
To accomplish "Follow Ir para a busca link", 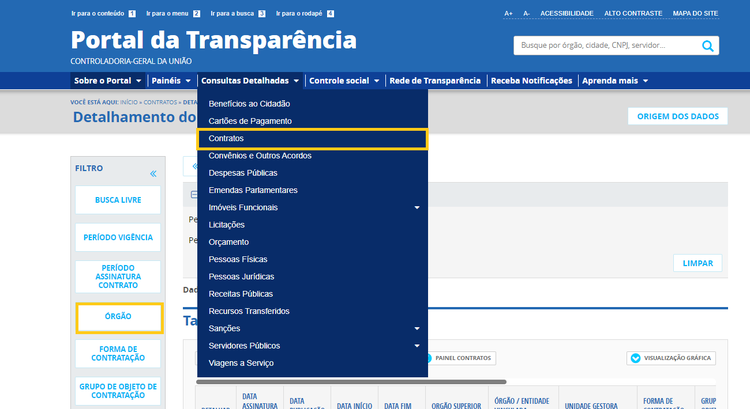I will coord(238,13).
